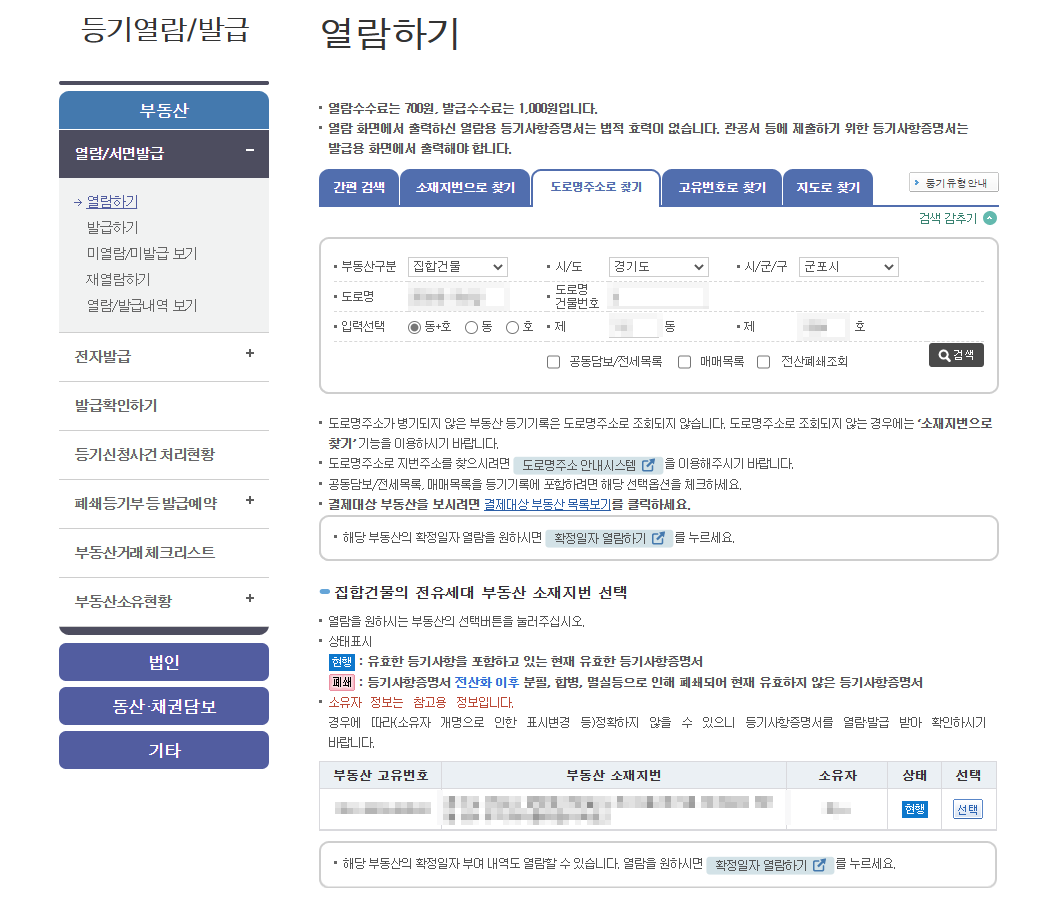This screenshot has width=1063, height=916.
Task: Click 선택 button in the property row
Action: (x=966, y=809)
